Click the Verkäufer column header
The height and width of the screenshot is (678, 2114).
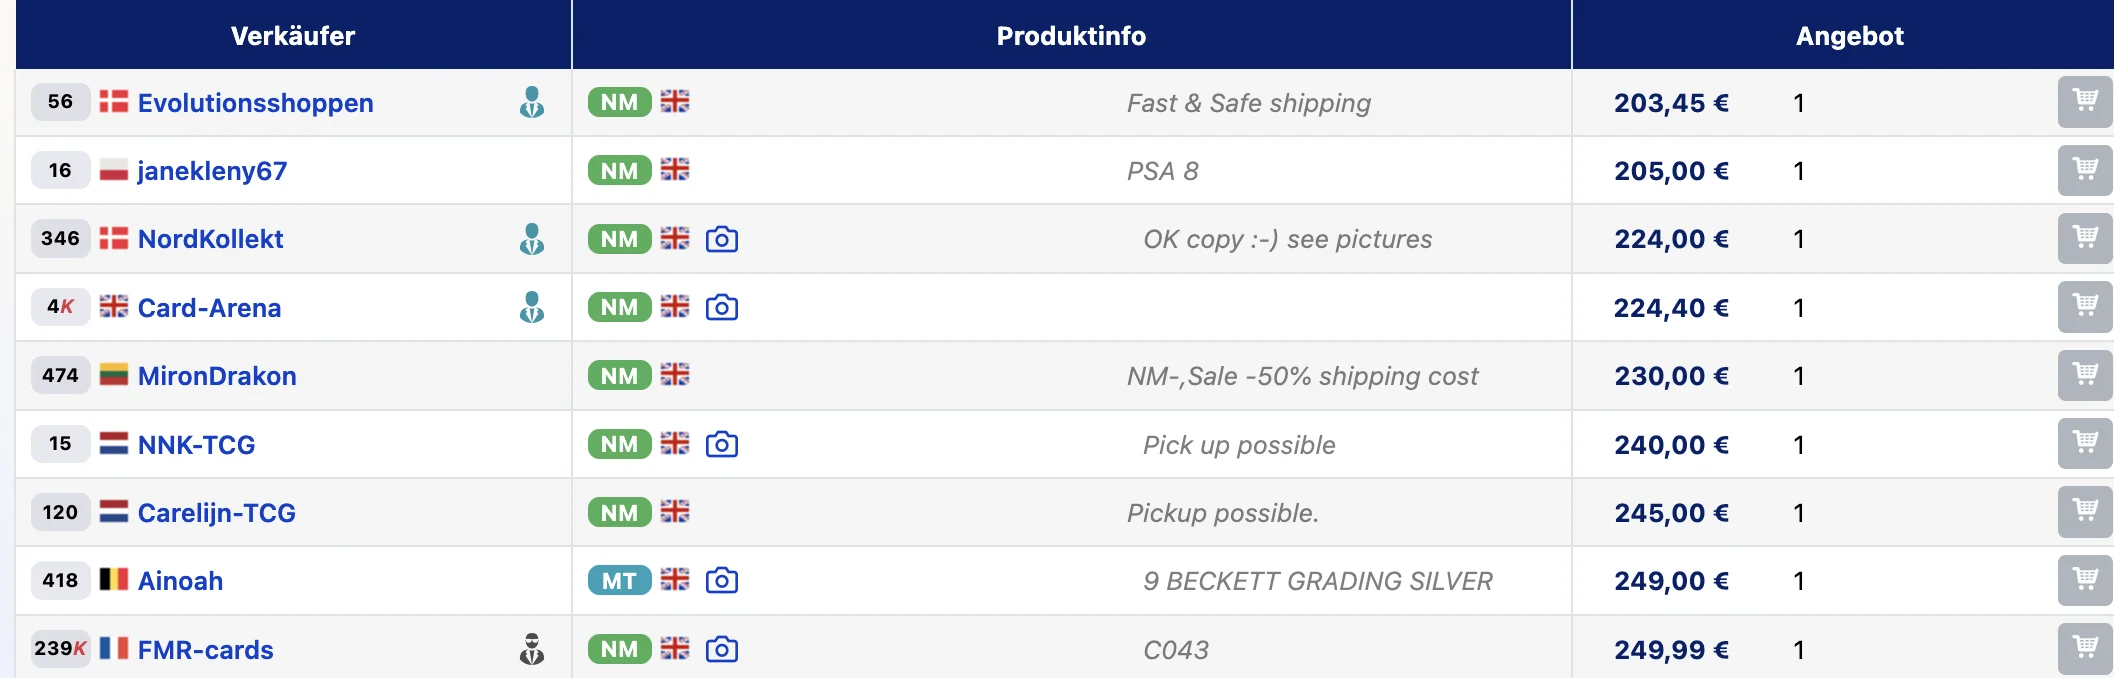click(x=293, y=35)
